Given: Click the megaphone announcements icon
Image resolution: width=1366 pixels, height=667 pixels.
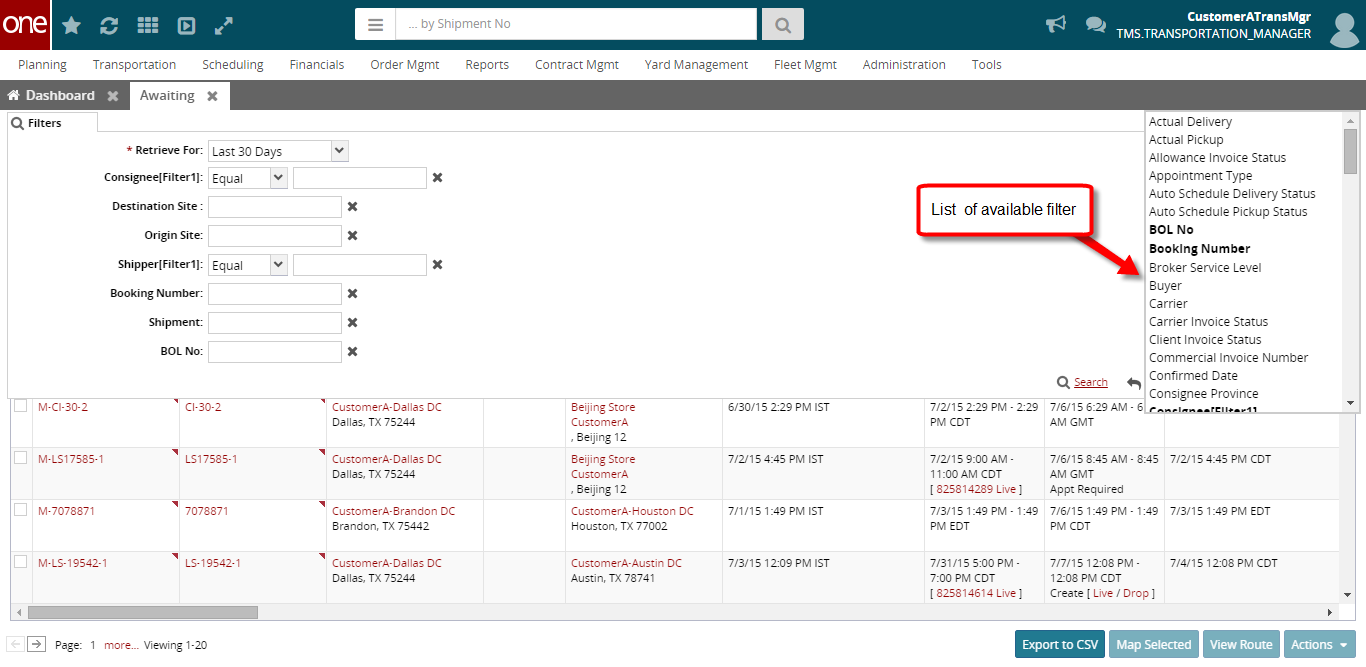Looking at the screenshot, I should tap(1056, 25).
